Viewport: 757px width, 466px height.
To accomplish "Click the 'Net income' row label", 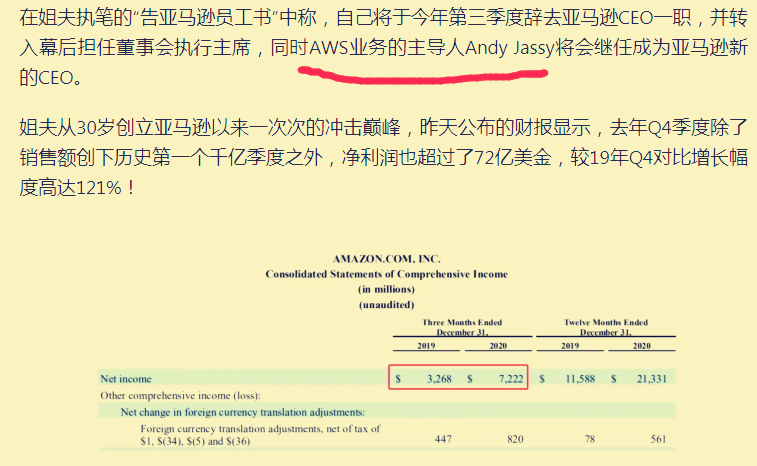I will [x=126, y=379].
